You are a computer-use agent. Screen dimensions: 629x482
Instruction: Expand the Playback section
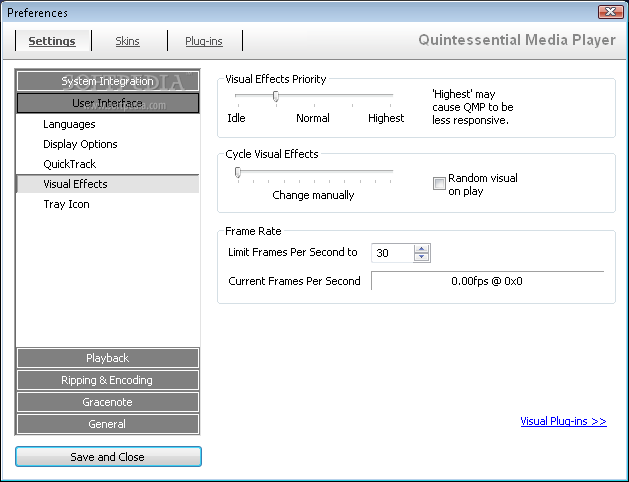(x=108, y=358)
